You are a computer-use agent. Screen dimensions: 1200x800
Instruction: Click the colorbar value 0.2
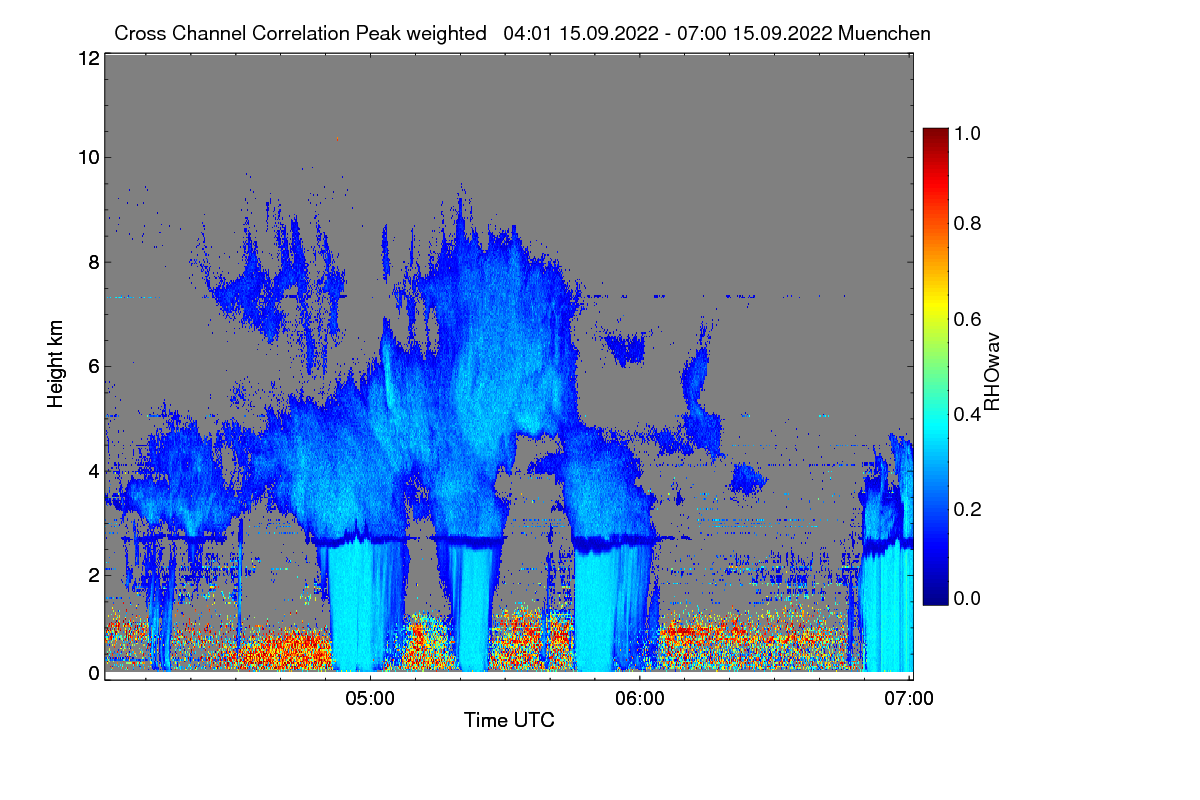click(x=966, y=509)
